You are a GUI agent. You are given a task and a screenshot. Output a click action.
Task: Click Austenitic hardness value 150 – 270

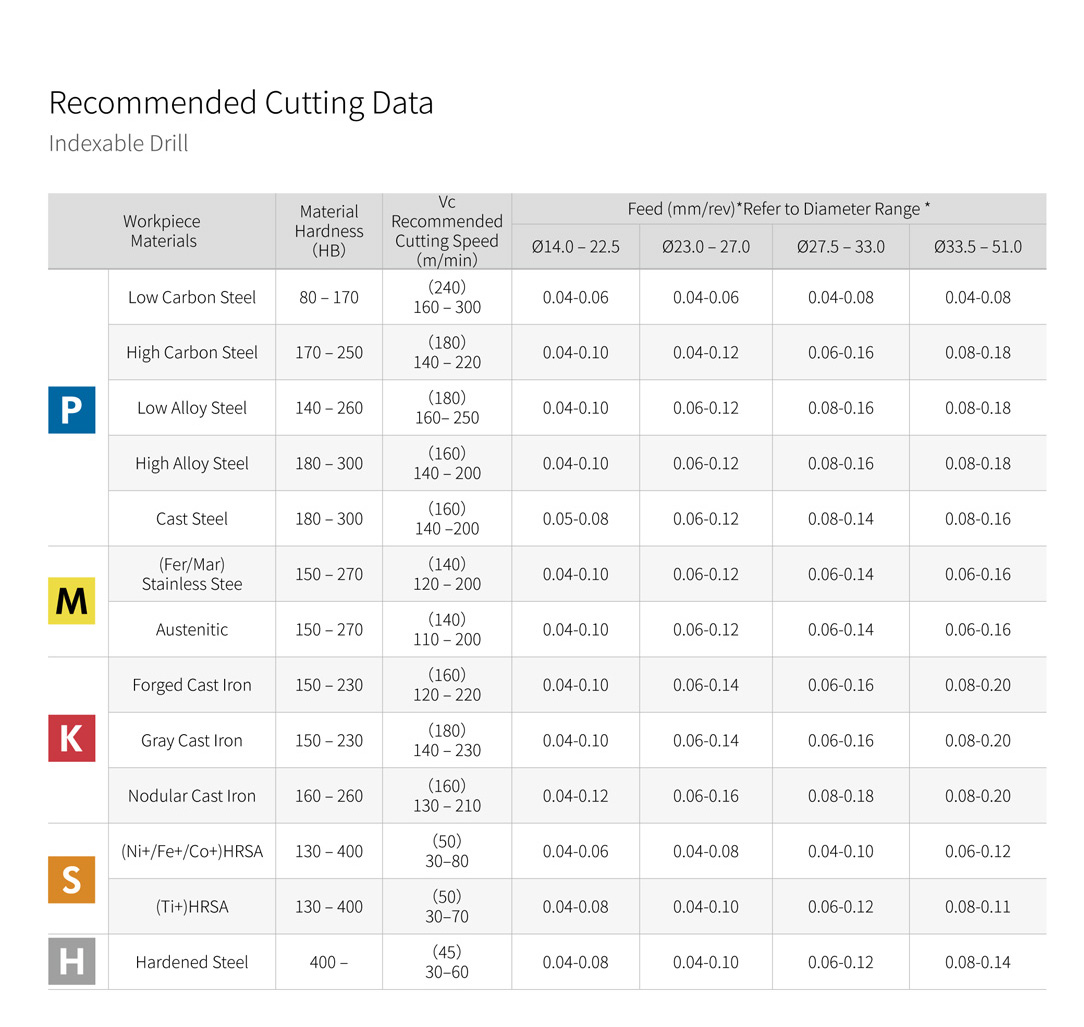[x=329, y=630]
